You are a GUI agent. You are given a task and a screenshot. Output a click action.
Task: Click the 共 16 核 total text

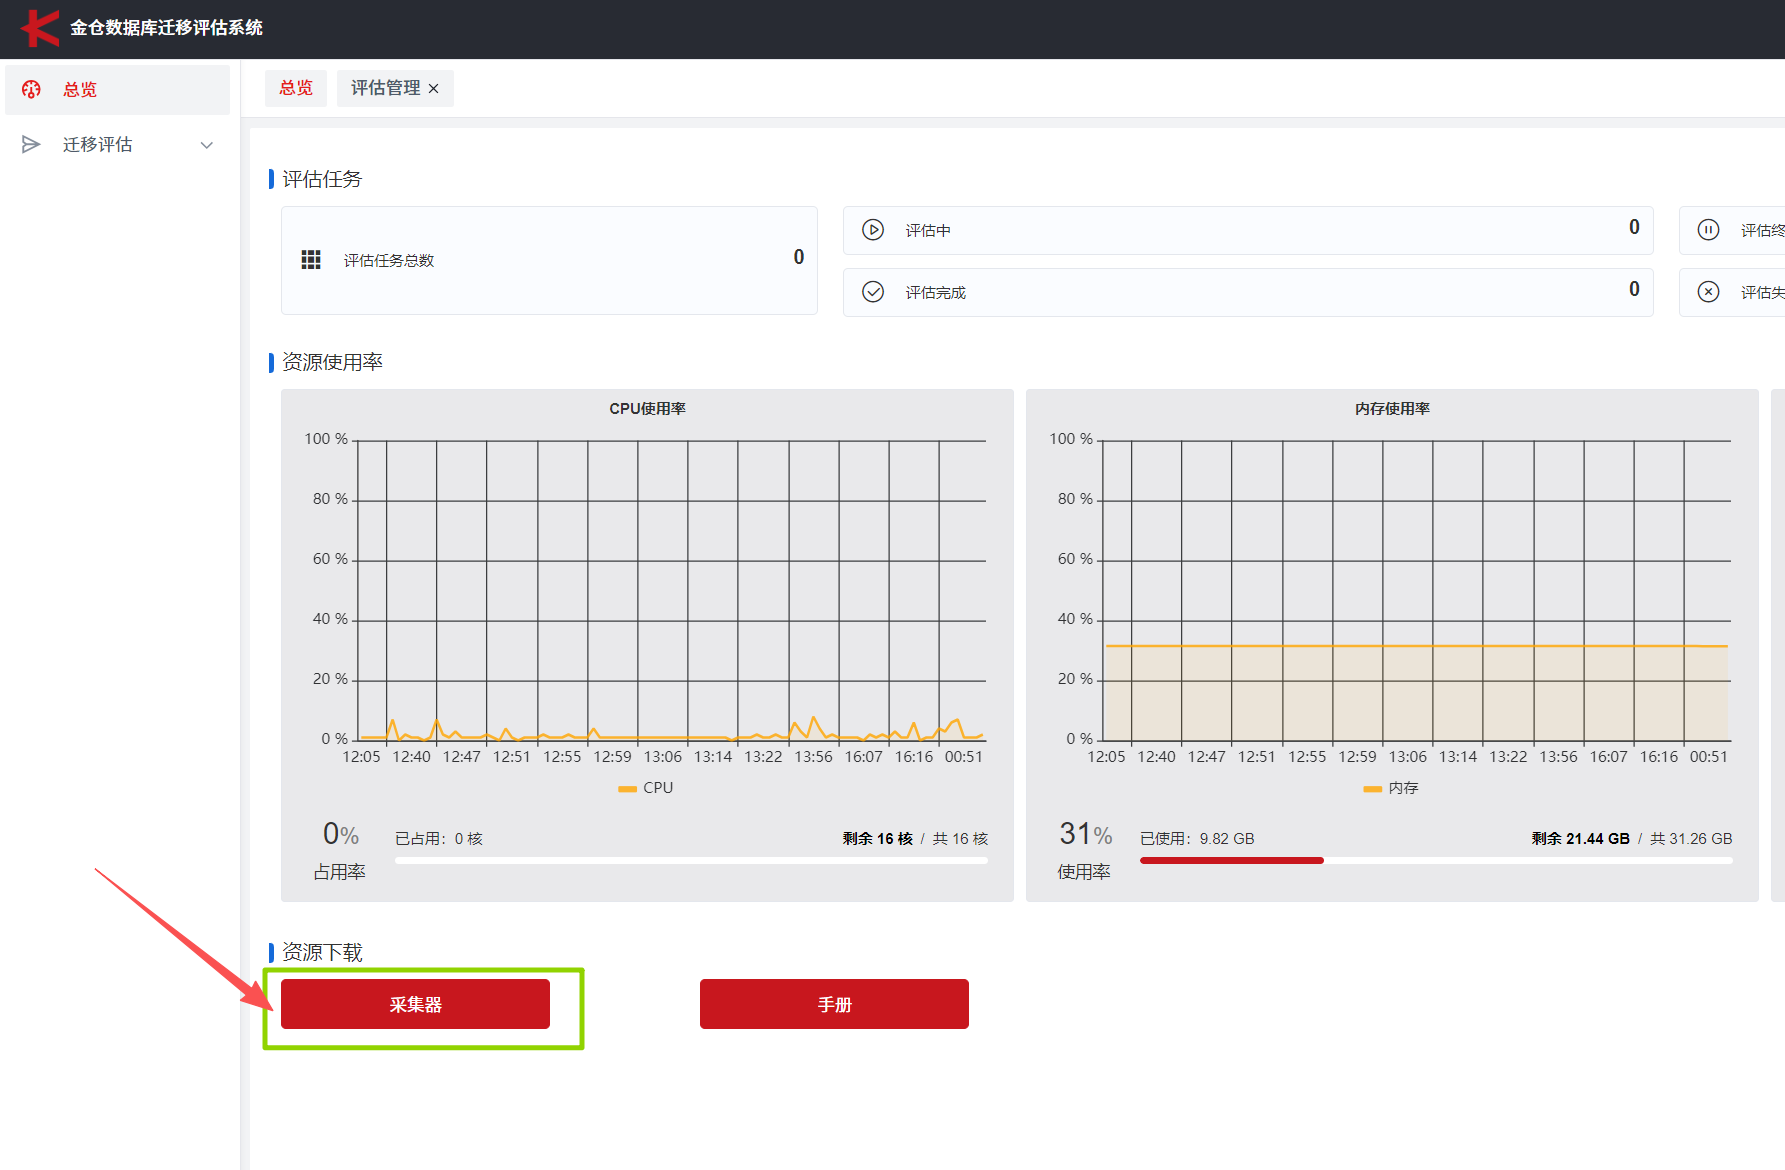point(960,838)
